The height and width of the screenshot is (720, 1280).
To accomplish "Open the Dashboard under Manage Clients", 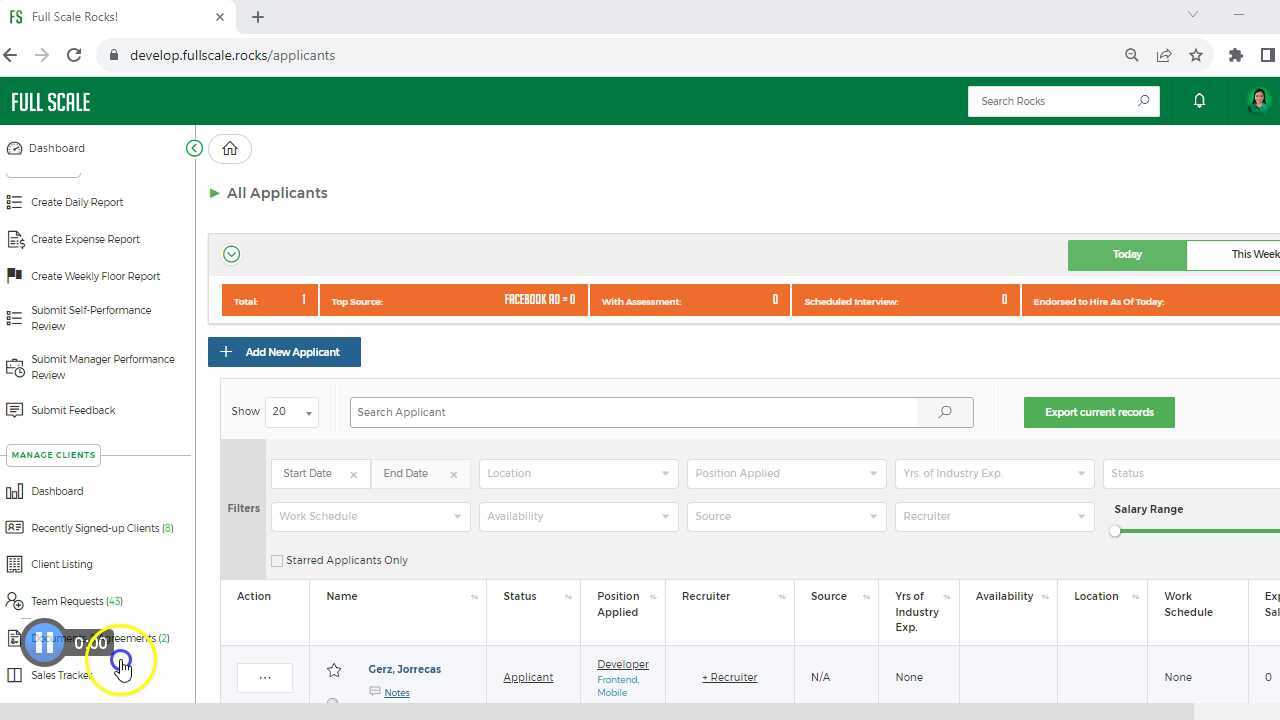I will (x=57, y=490).
